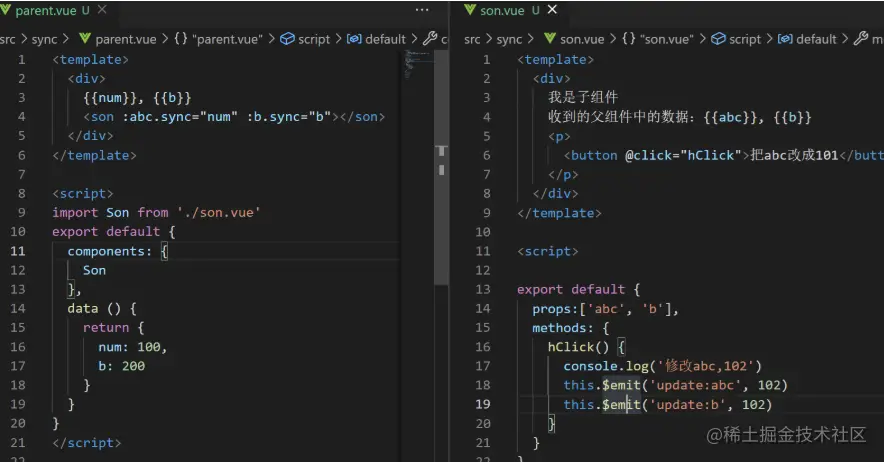The height and width of the screenshot is (462, 884).
Task: Click the Vue icon on parent.vue tab
Action: pyautogui.click(x=6, y=10)
